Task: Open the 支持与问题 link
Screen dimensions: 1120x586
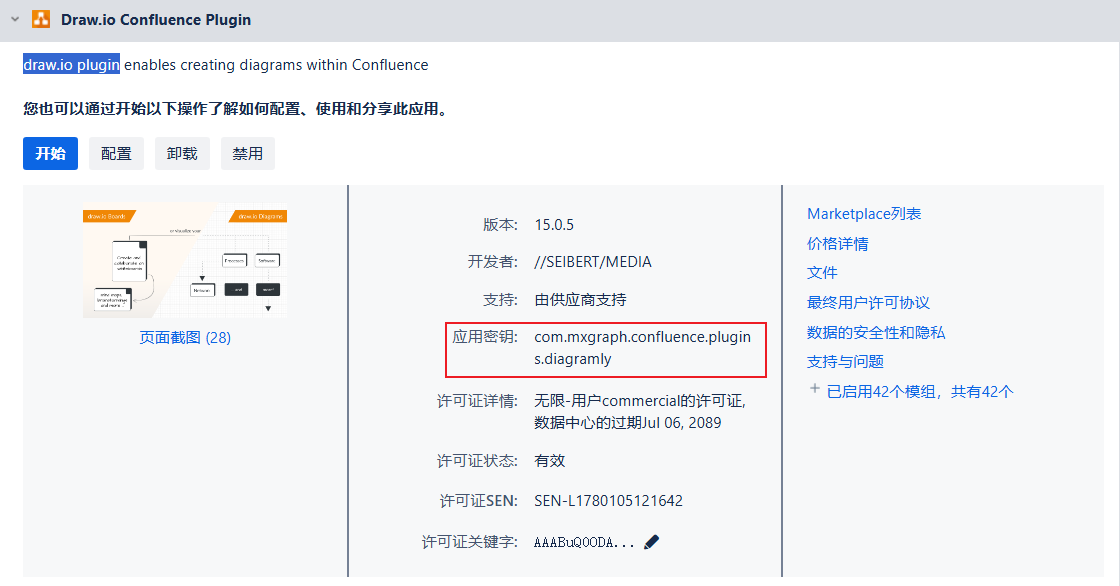Action: coord(845,362)
